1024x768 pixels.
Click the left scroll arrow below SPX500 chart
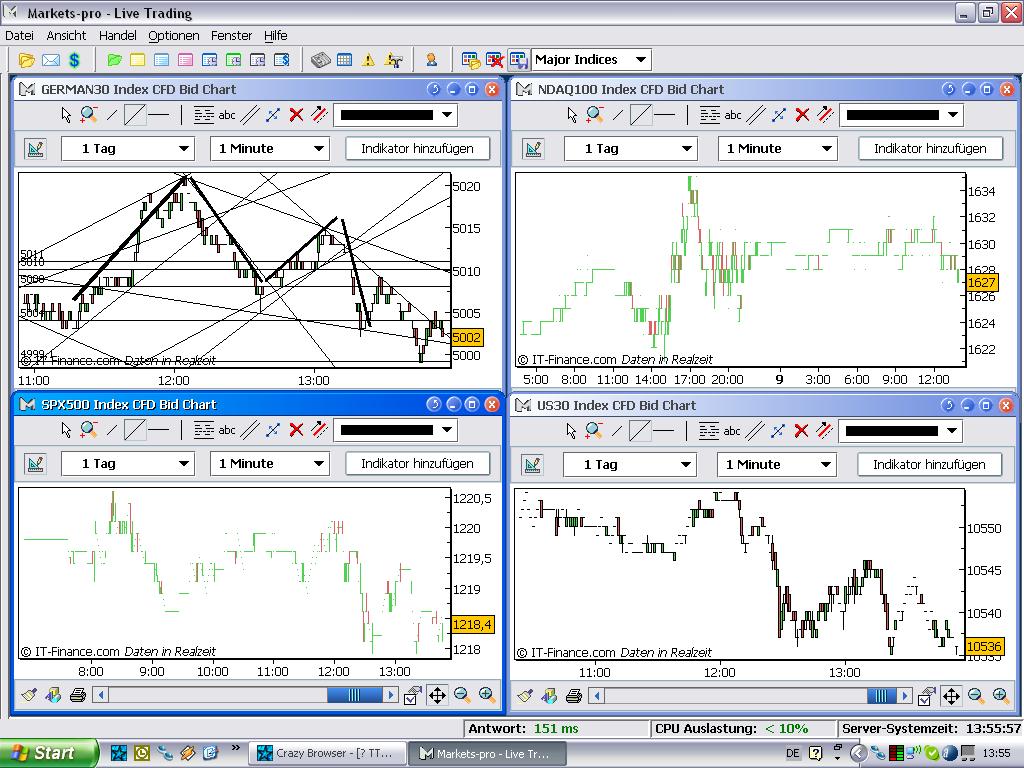click(x=101, y=695)
